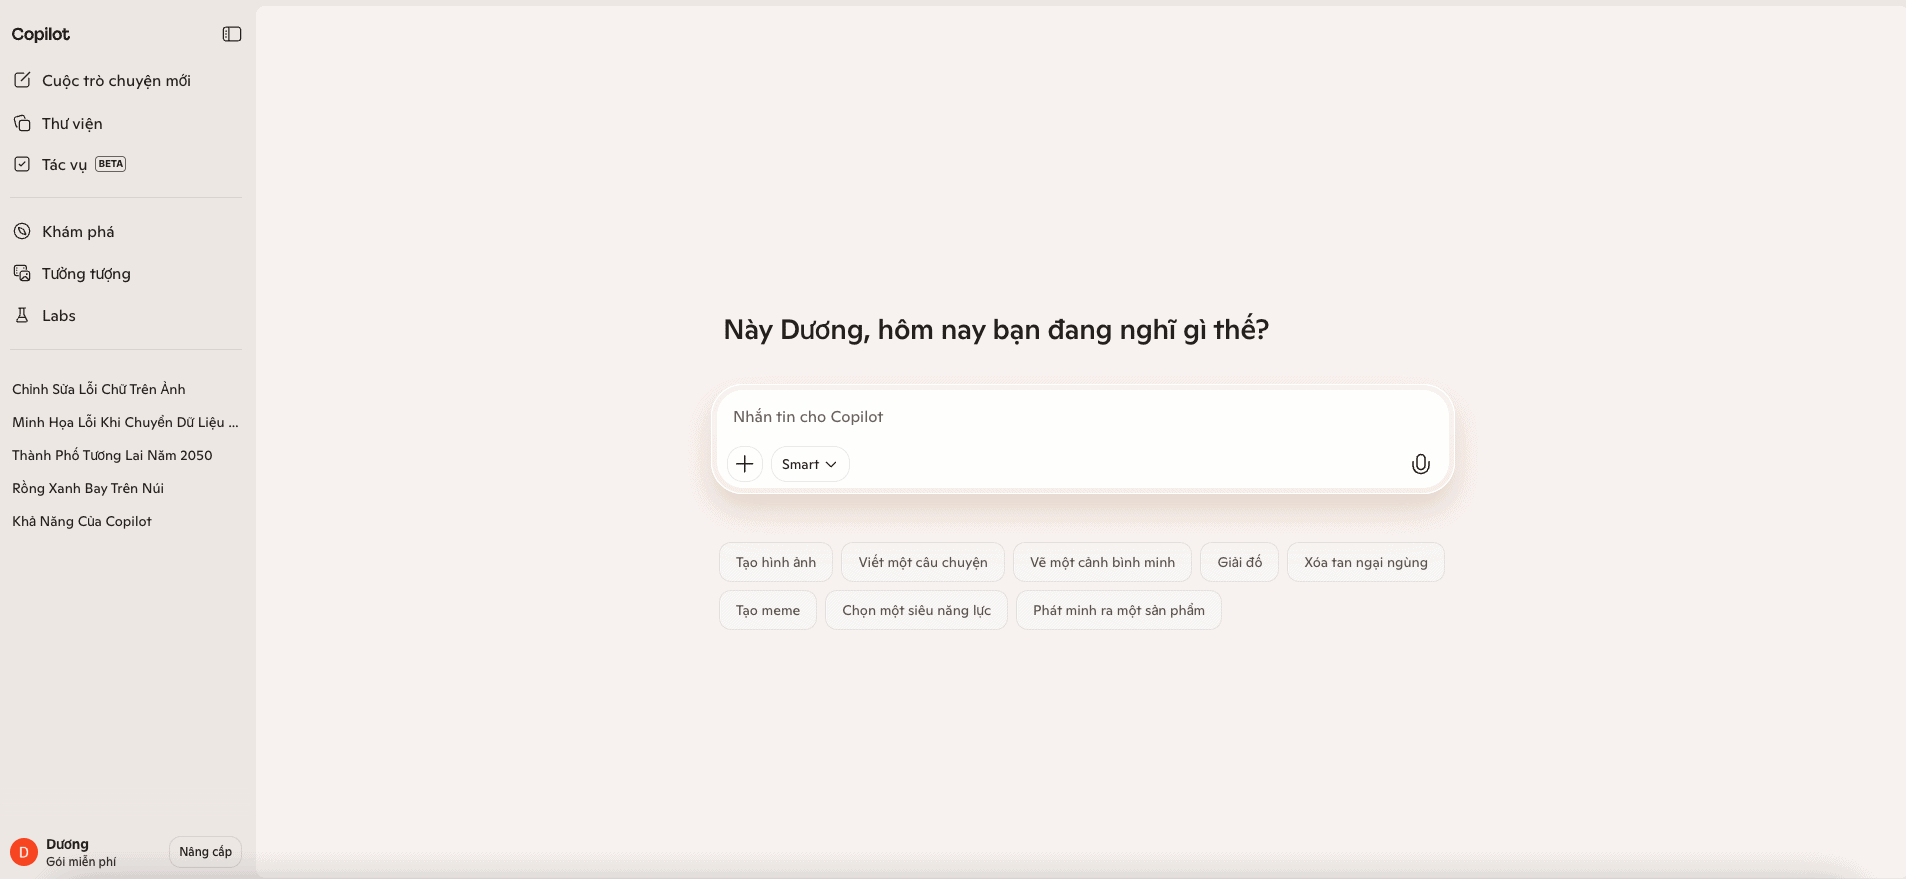Select the Tạo hình ảnh suggestion
Image resolution: width=1906 pixels, height=879 pixels.
776,562
